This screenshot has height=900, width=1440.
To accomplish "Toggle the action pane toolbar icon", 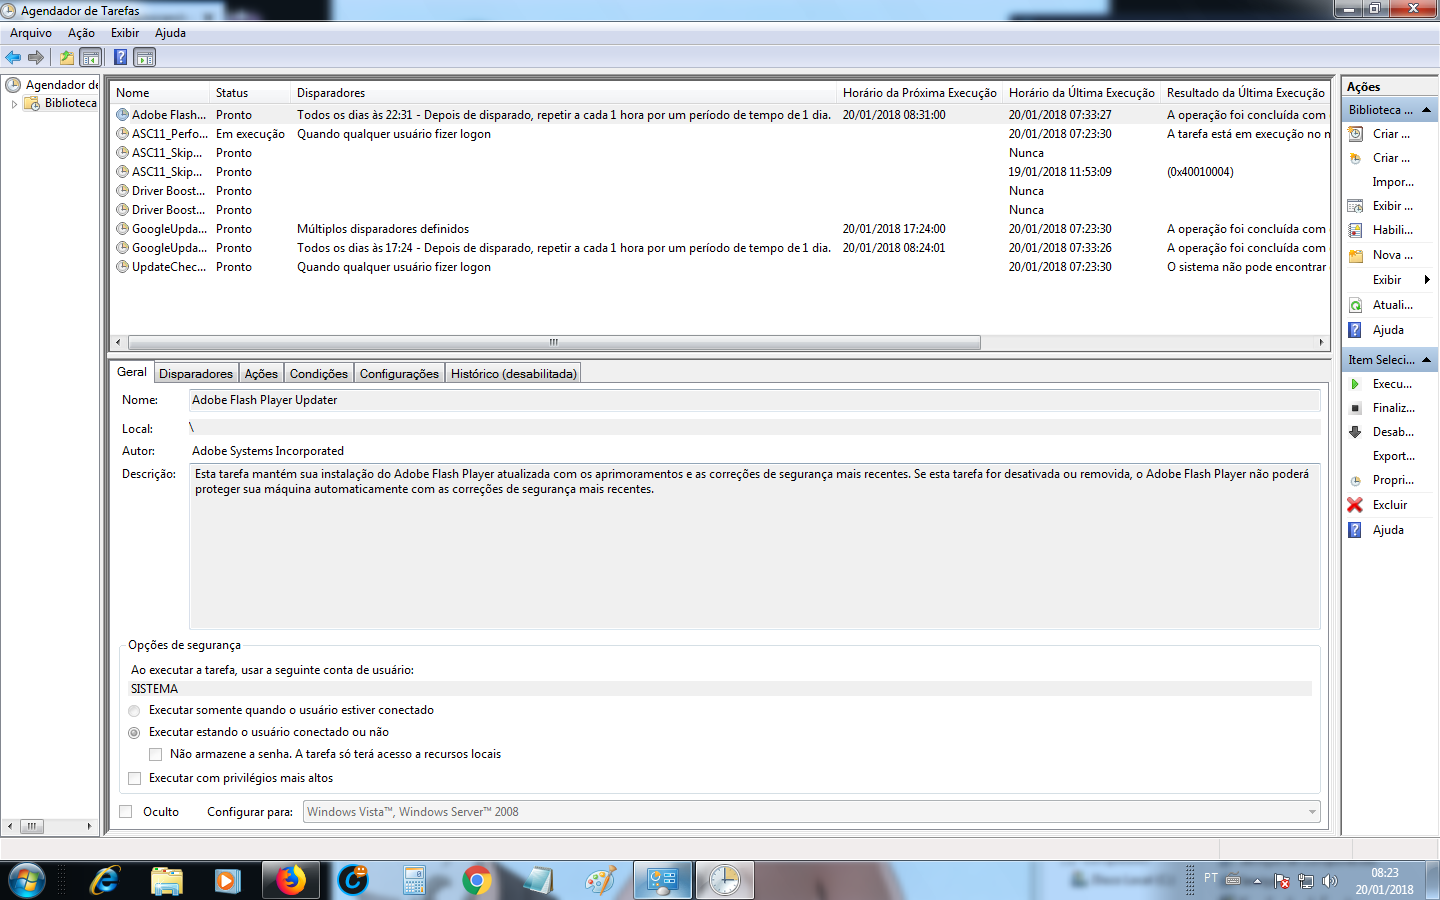I will pyautogui.click(x=144, y=57).
